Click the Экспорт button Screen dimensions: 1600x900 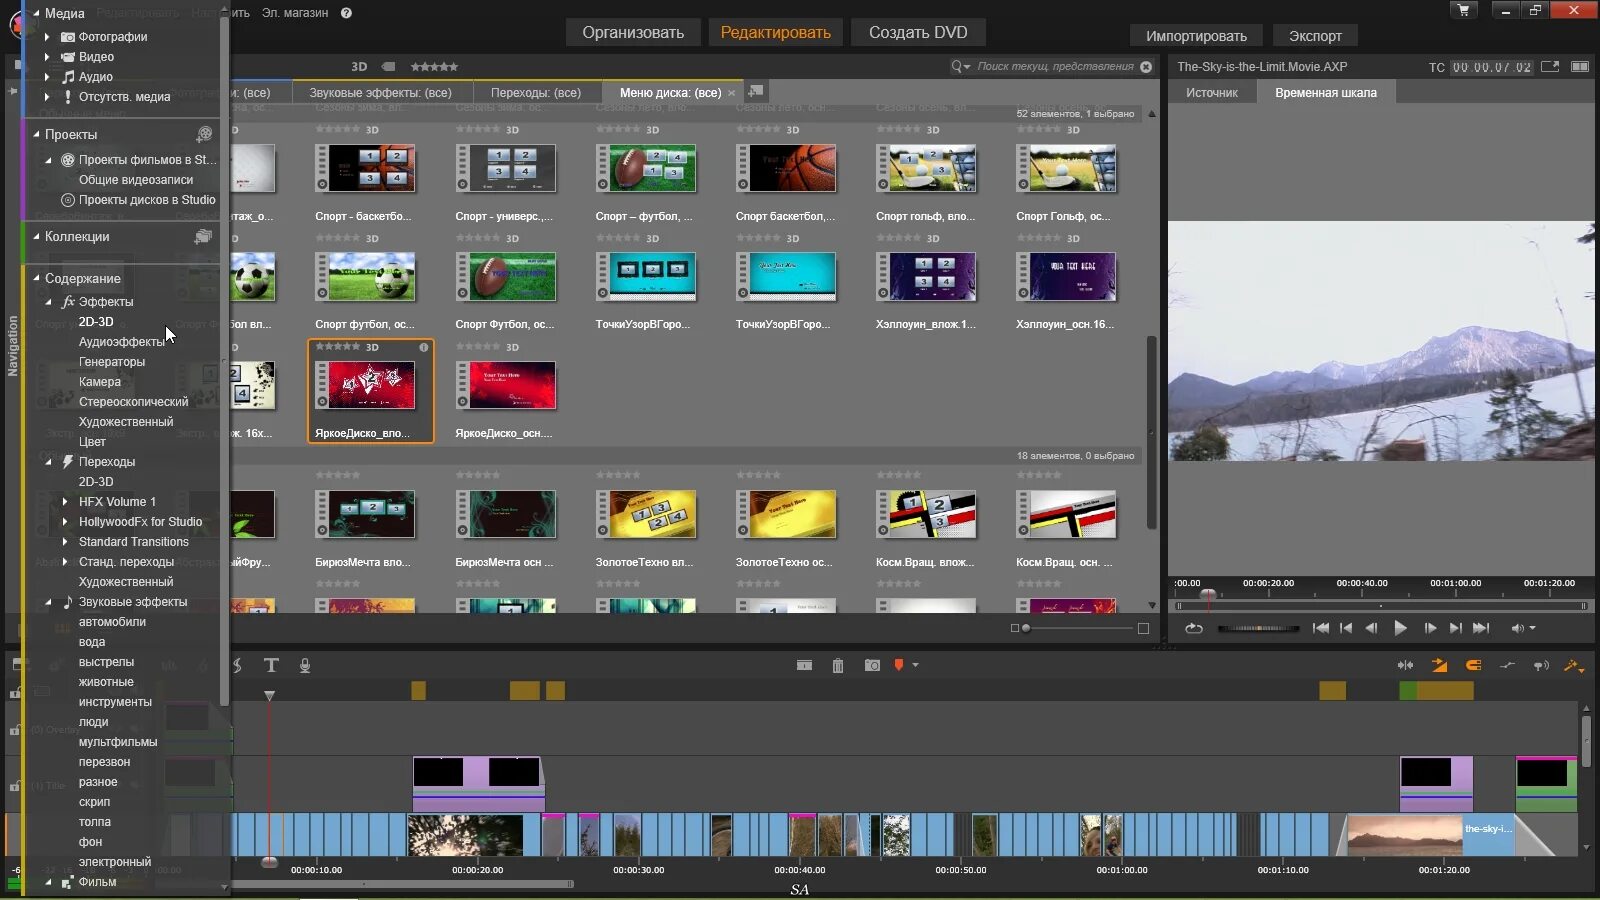[x=1315, y=36]
